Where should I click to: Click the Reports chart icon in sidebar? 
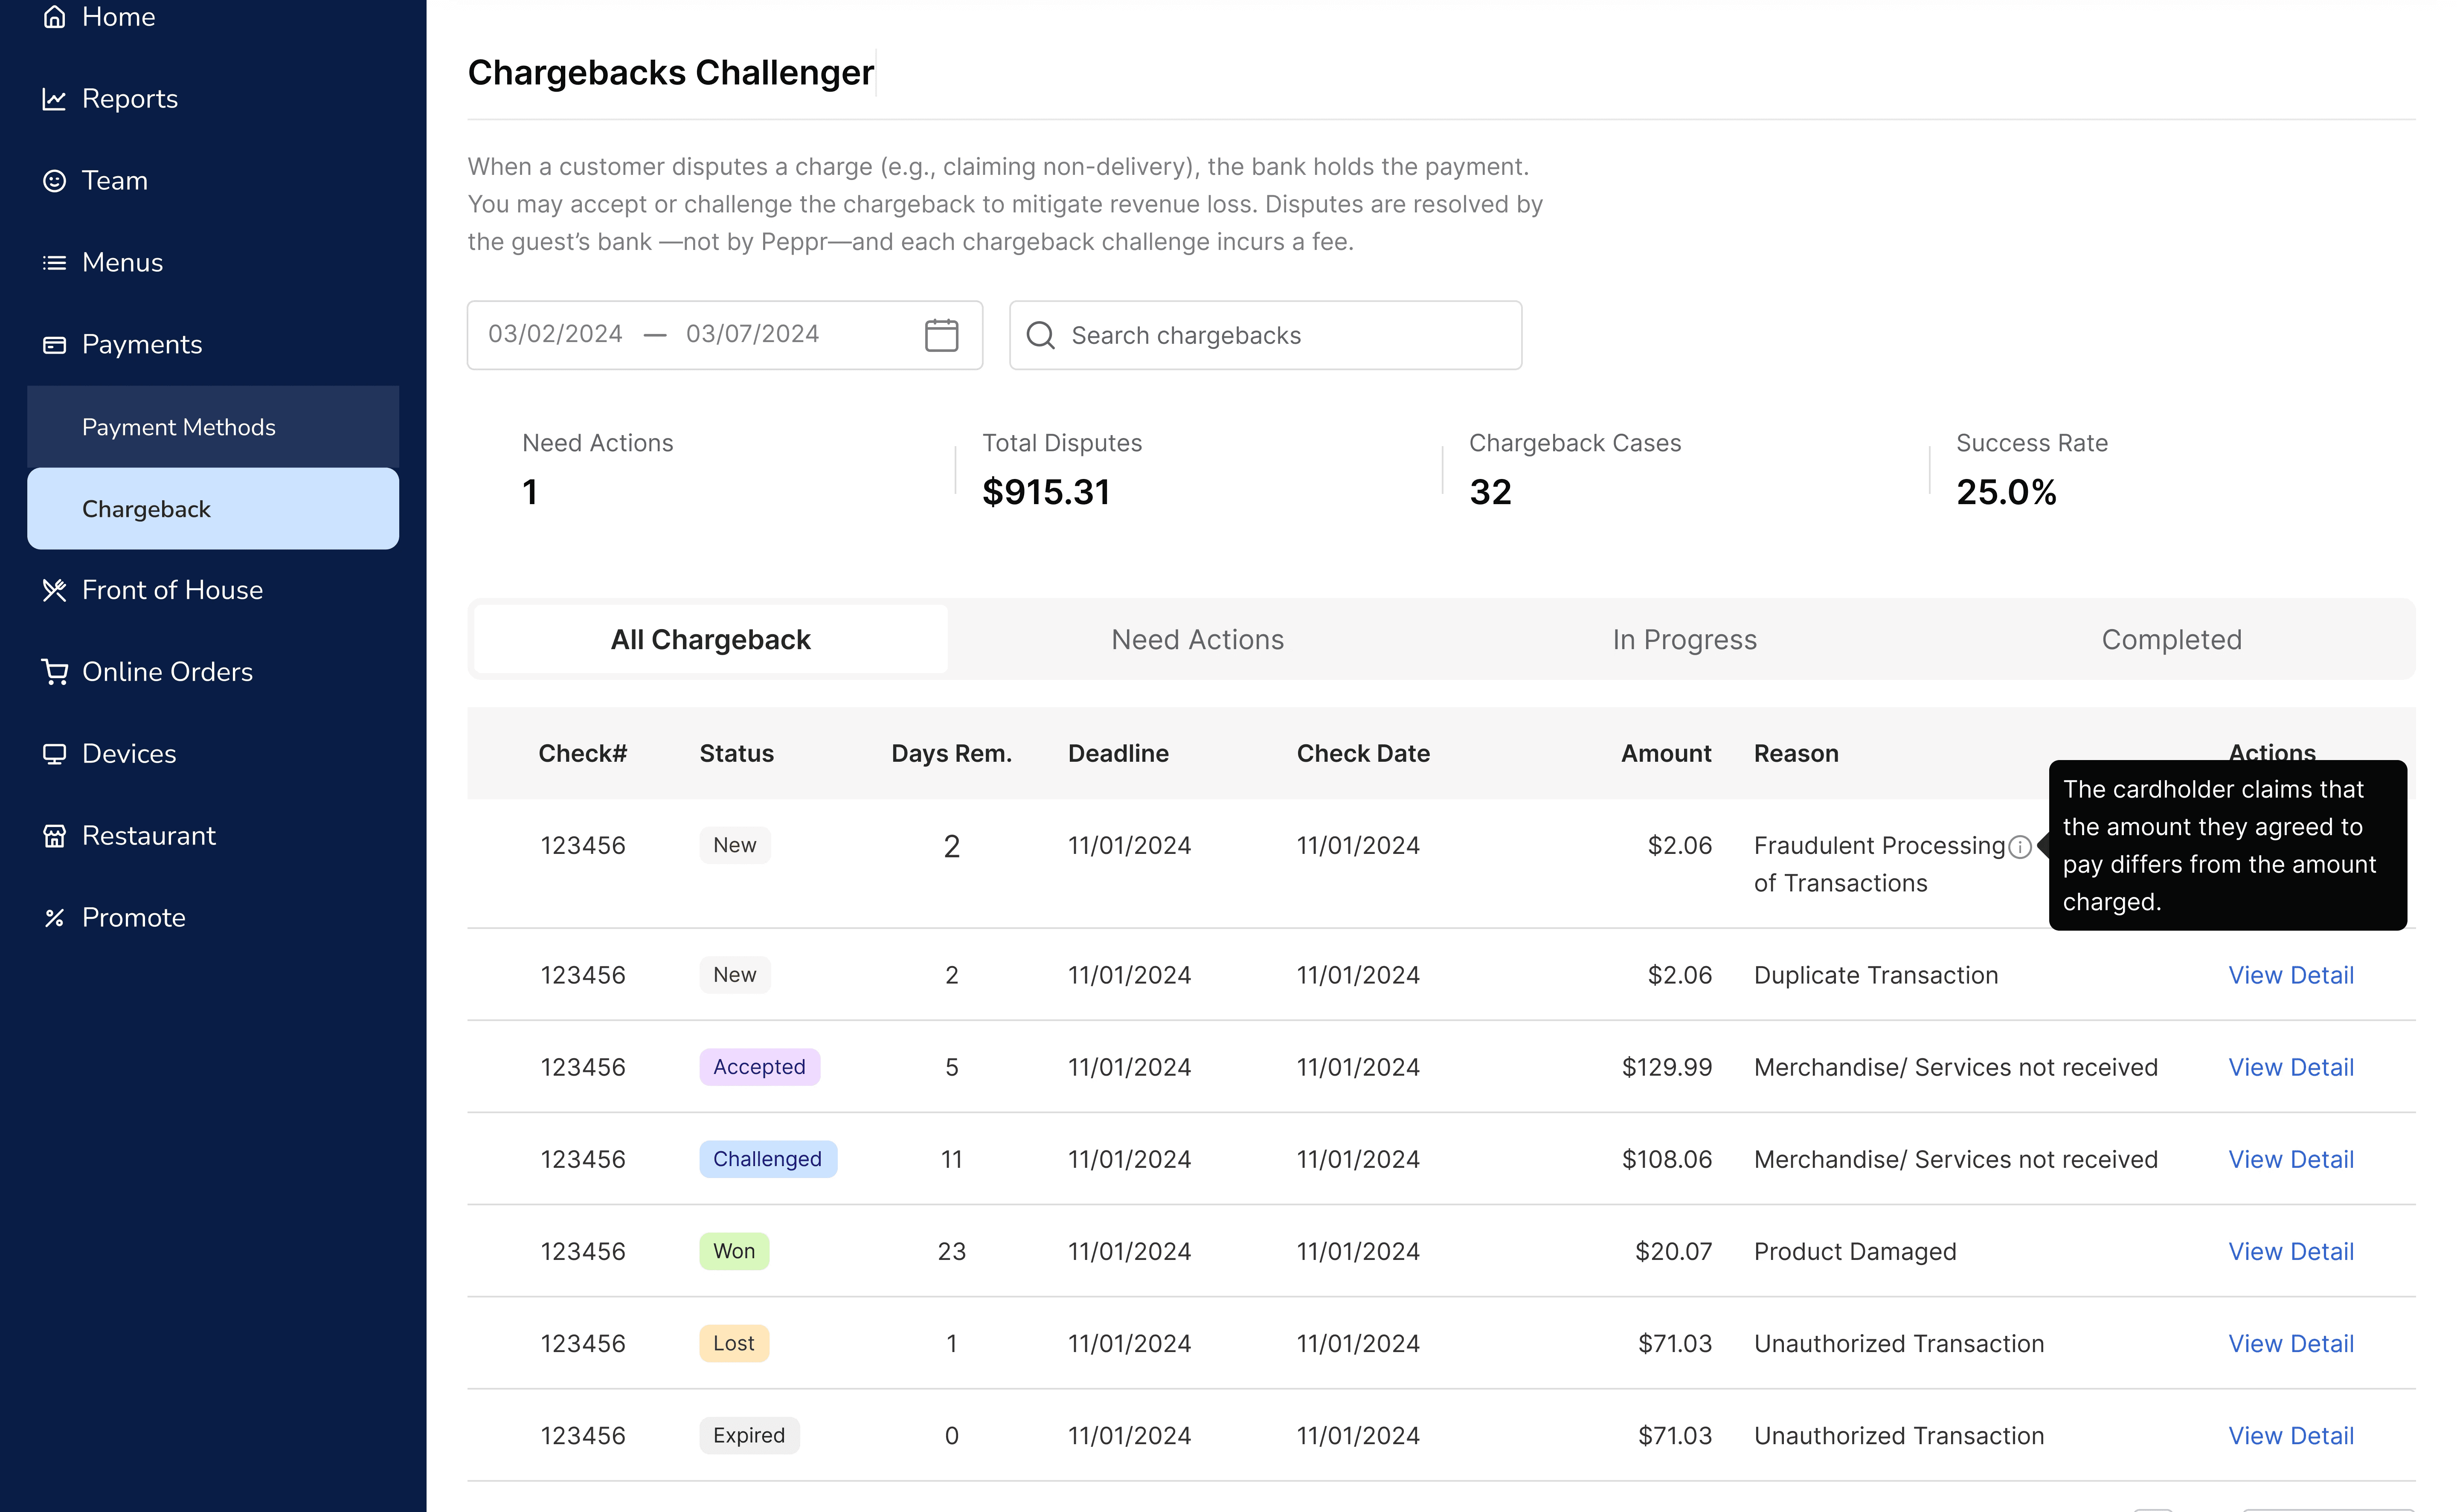point(54,99)
